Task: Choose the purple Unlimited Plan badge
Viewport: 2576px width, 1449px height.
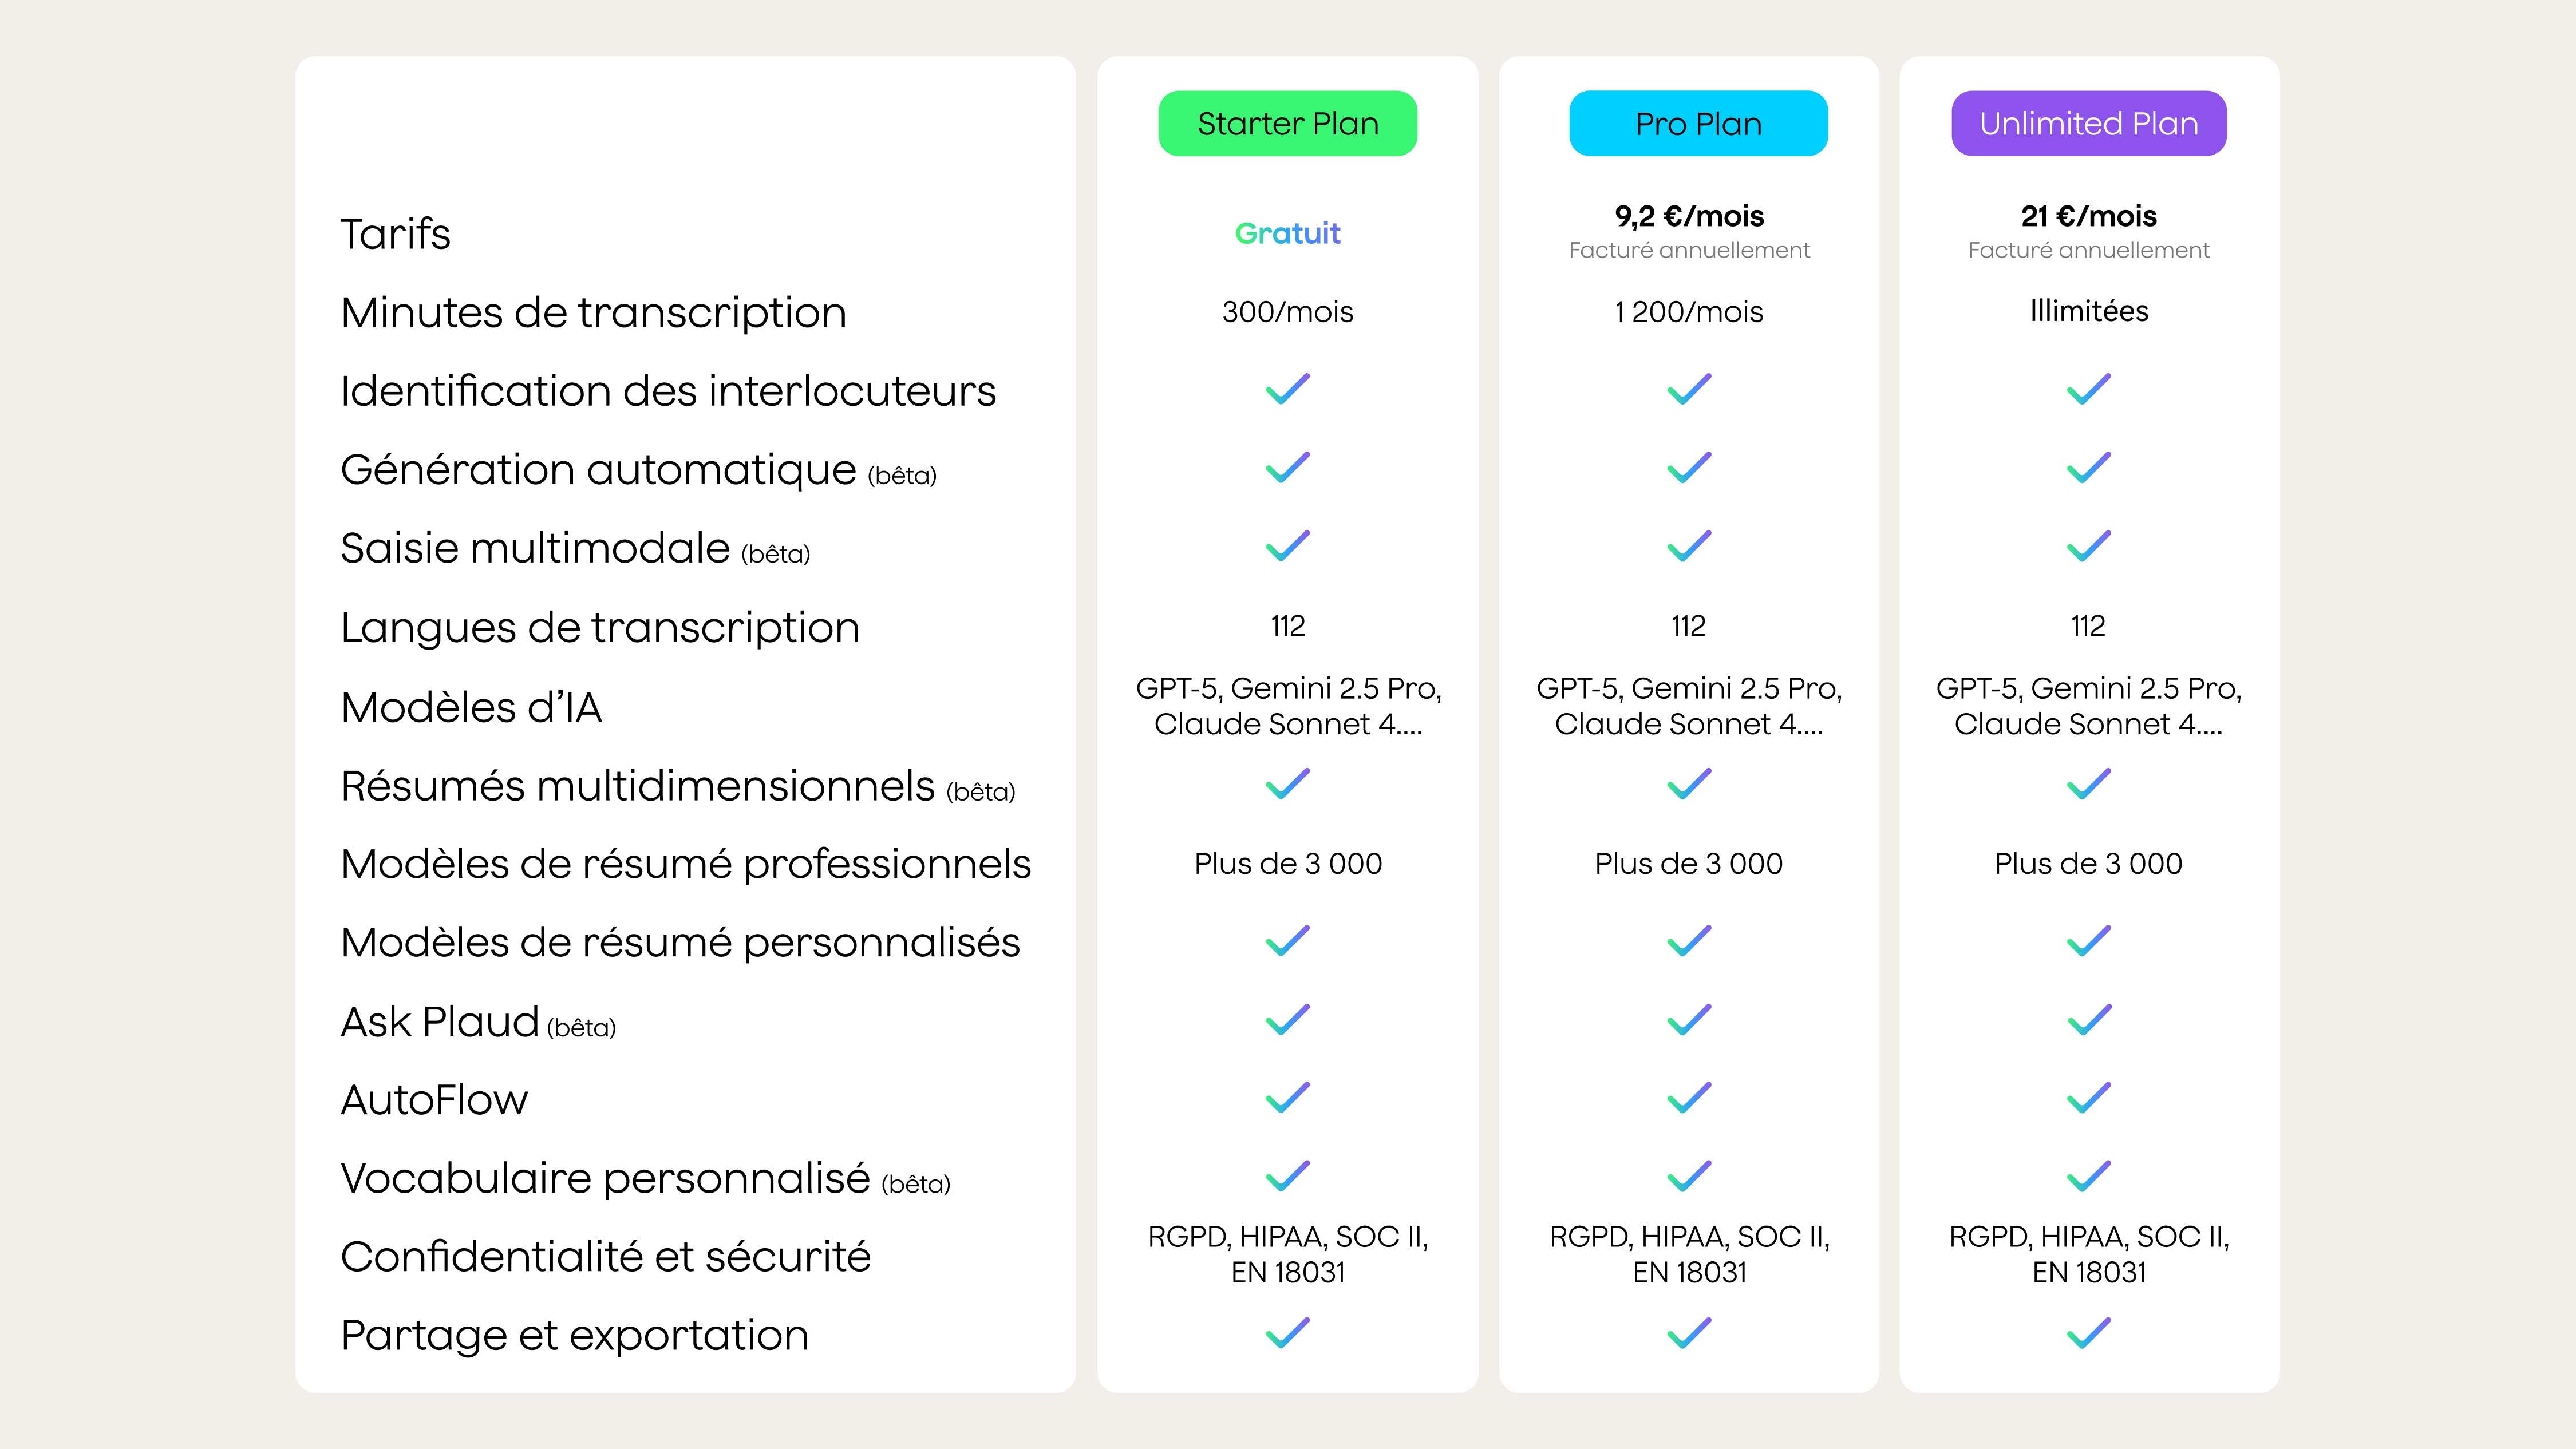Action: 2088,124
